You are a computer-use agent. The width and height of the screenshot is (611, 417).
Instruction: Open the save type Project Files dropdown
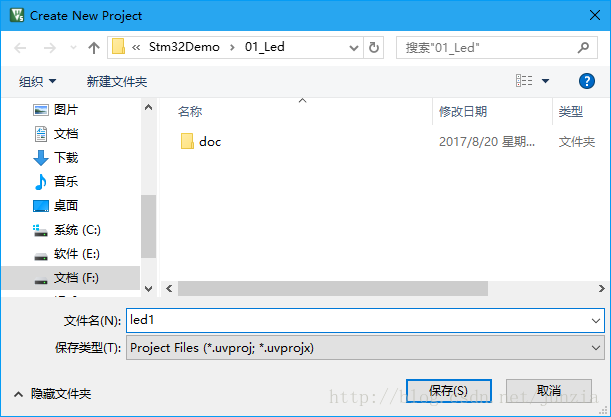coord(365,348)
